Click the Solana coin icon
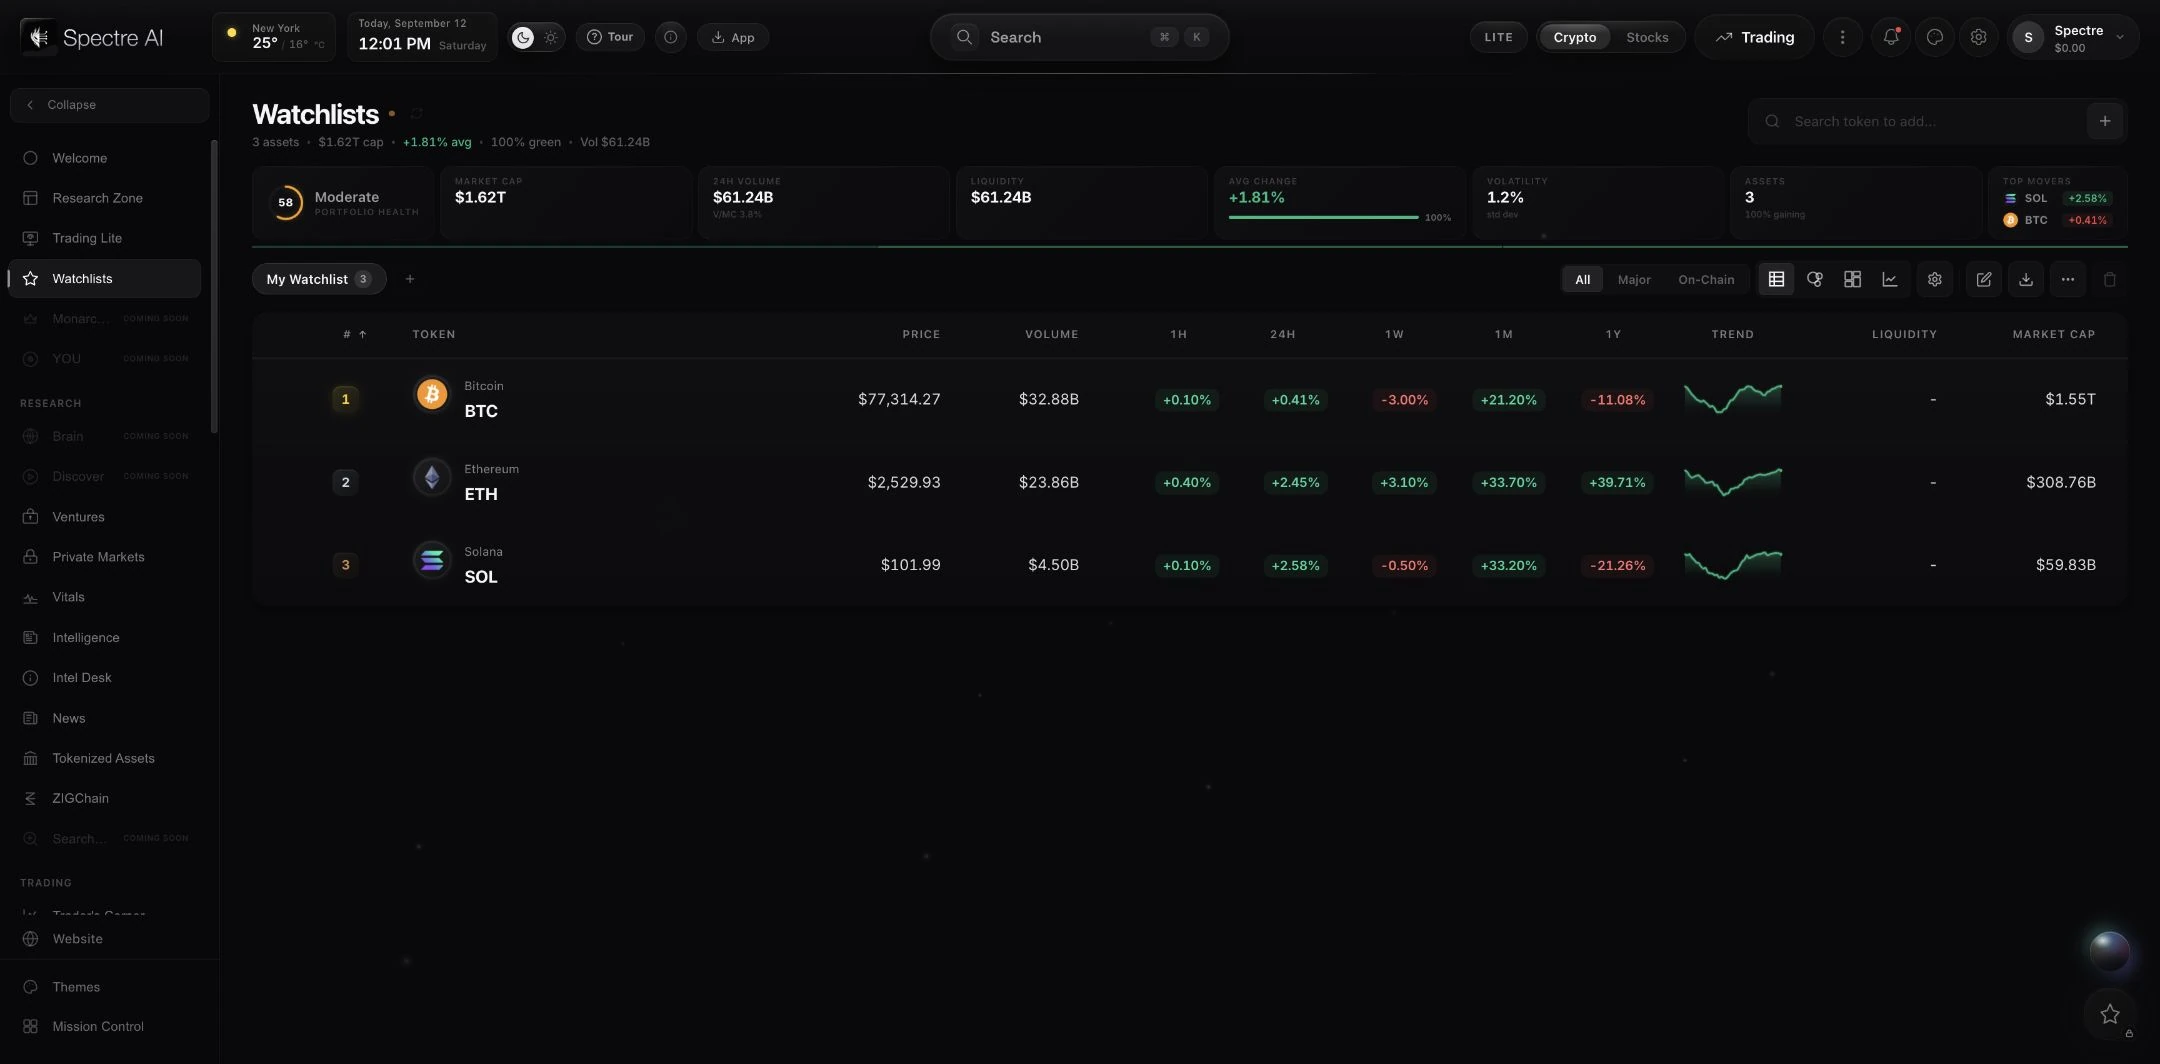 432,561
